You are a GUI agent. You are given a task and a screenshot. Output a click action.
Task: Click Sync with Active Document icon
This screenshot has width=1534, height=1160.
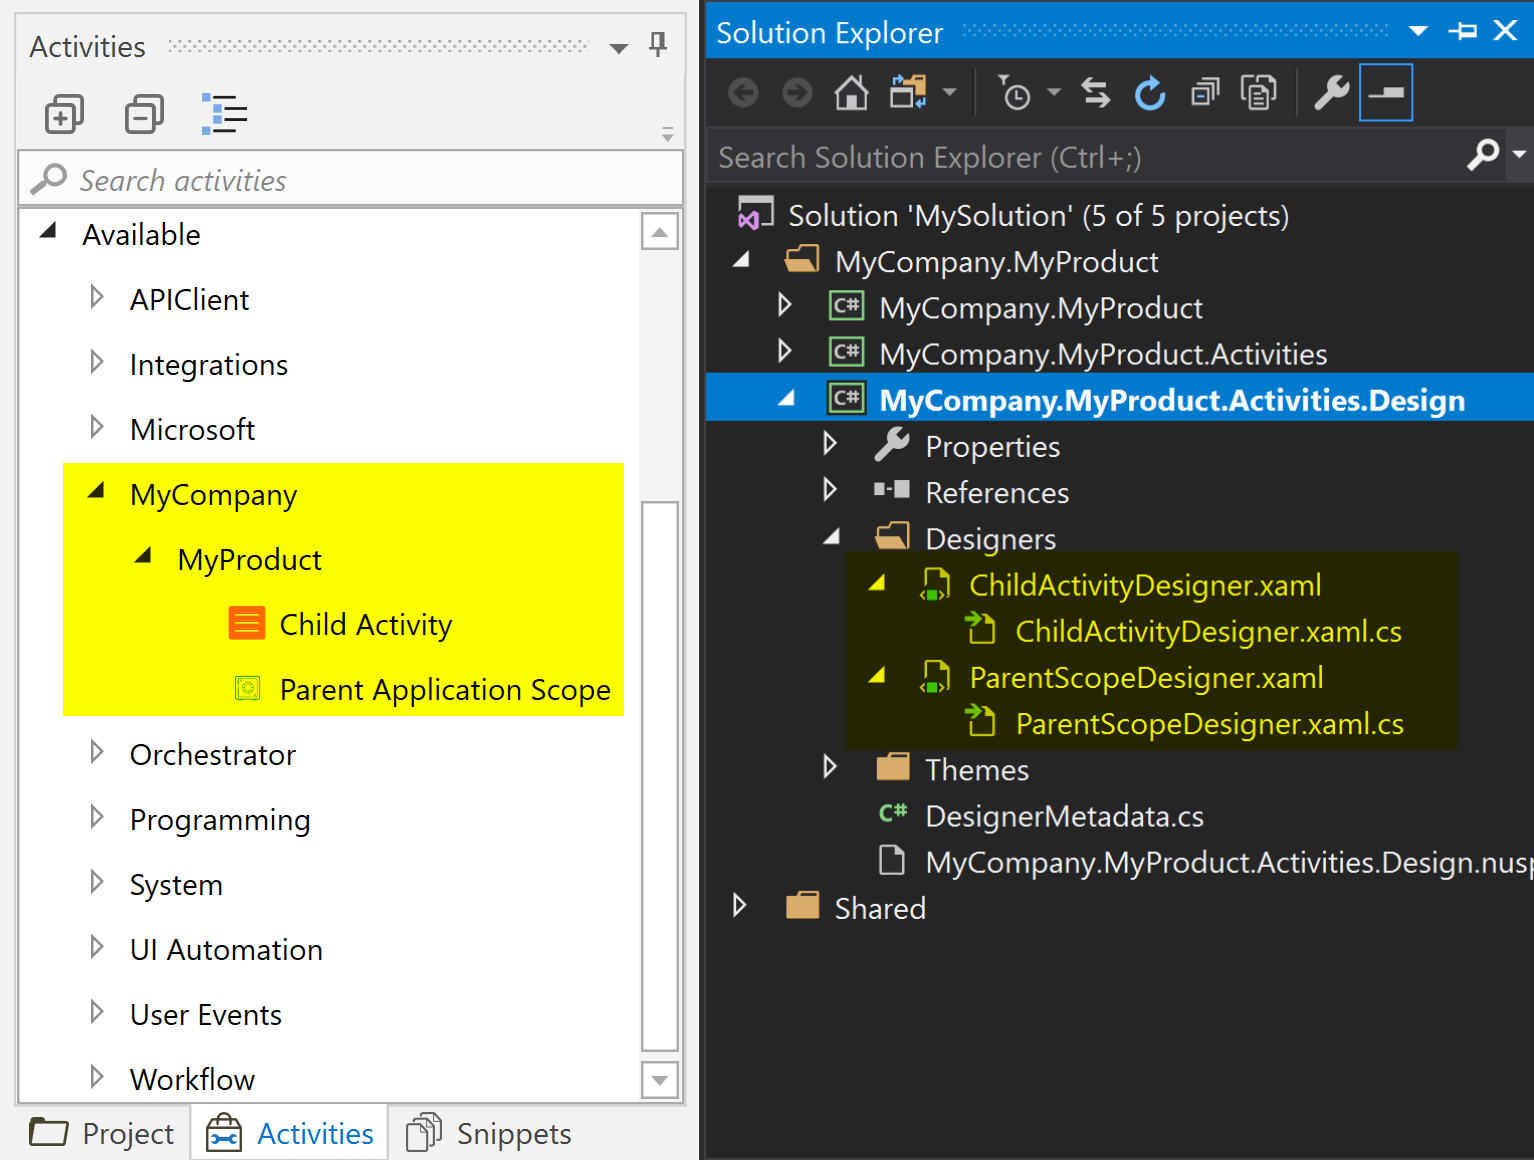1096,93
